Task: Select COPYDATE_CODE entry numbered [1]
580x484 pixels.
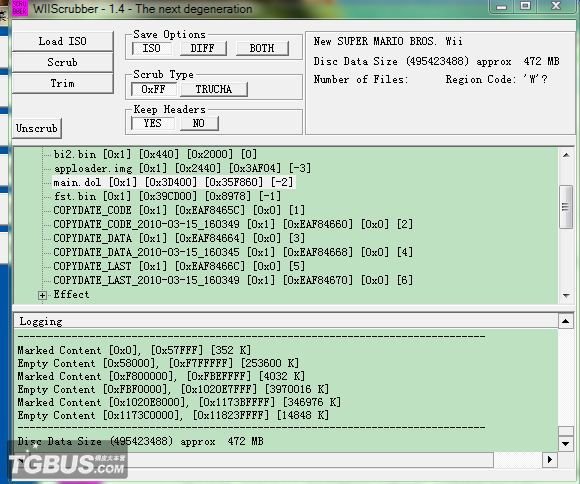Action: [179, 210]
